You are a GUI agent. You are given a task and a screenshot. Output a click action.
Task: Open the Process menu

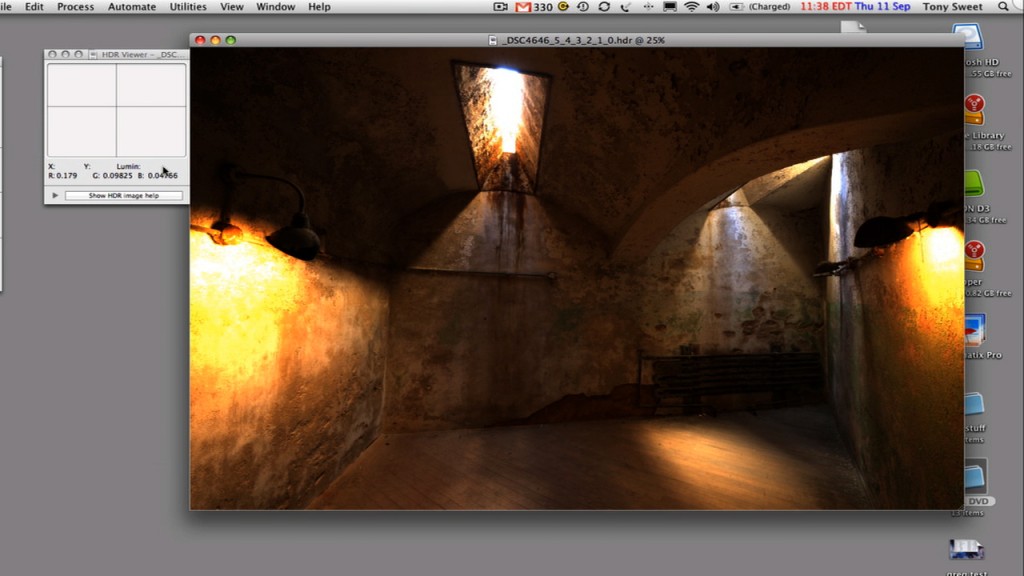click(x=75, y=7)
